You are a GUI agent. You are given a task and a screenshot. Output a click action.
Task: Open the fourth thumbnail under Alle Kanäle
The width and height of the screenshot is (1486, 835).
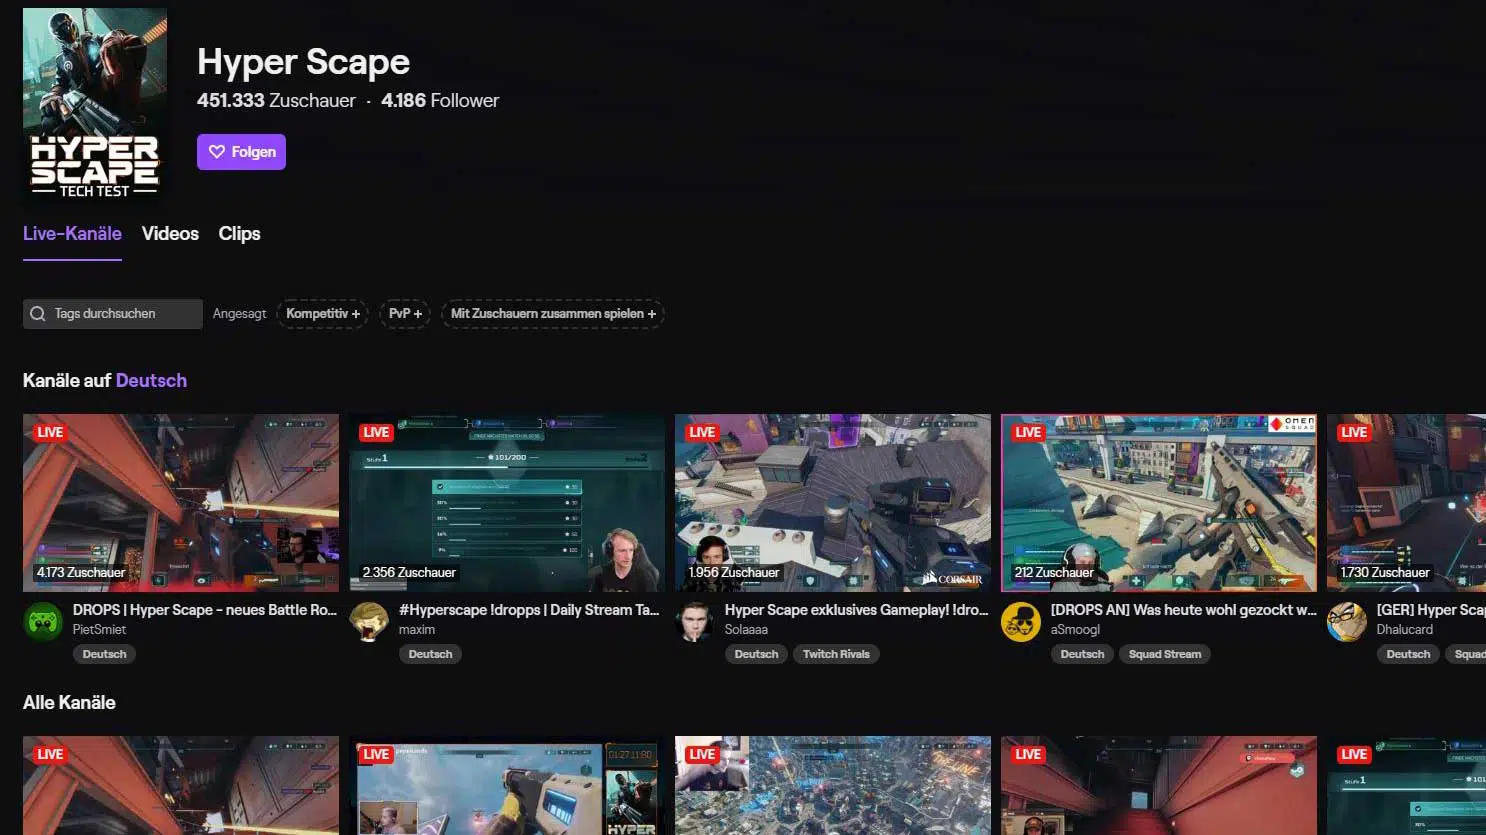point(1159,786)
